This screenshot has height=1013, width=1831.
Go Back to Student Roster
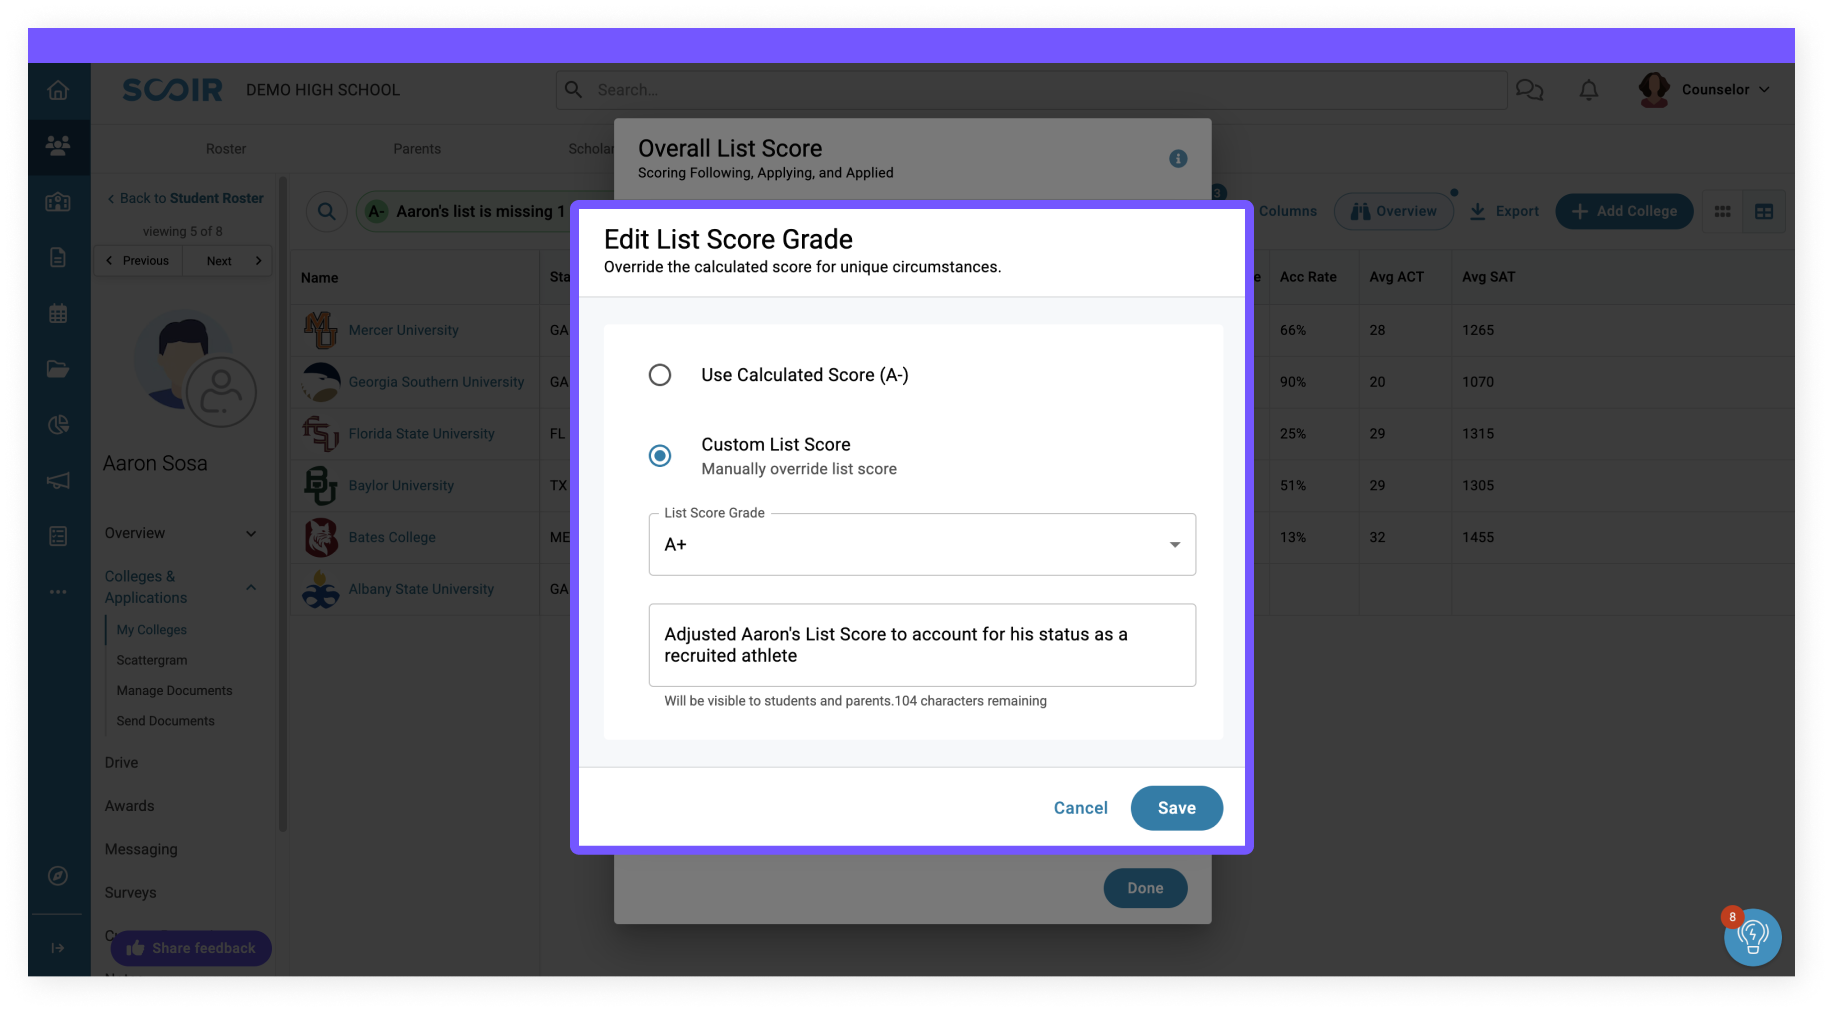(185, 199)
